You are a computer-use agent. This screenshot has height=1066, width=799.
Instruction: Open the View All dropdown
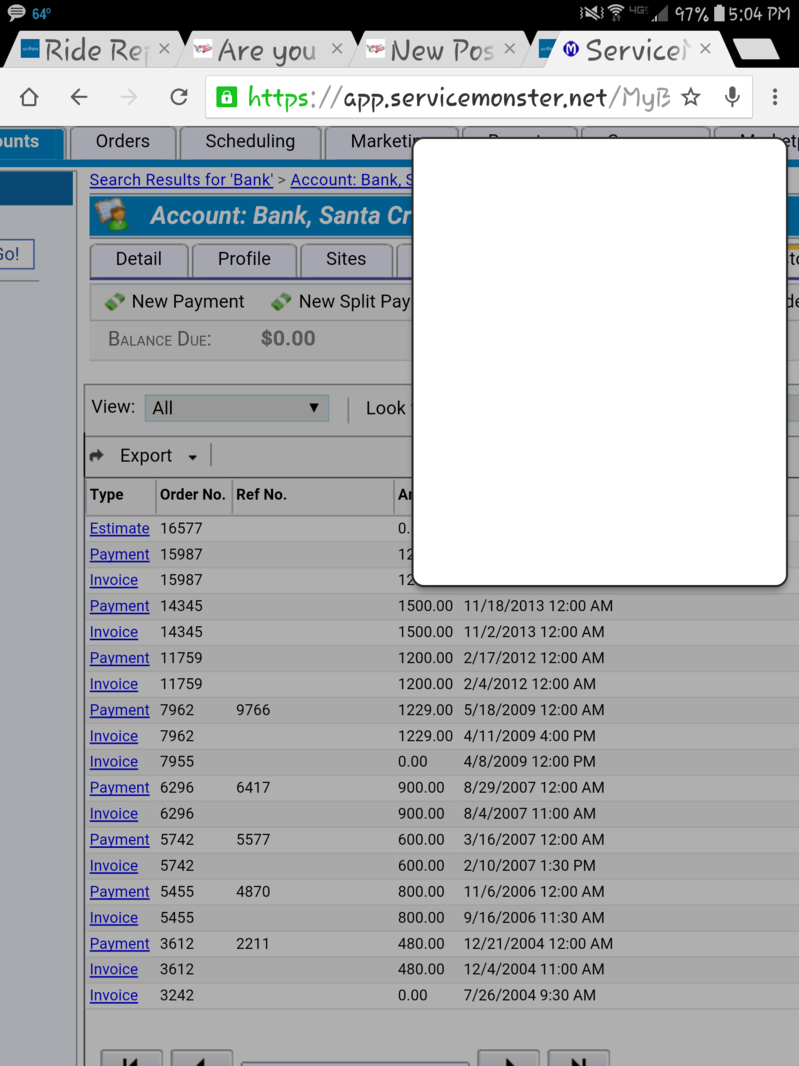[x=237, y=408]
